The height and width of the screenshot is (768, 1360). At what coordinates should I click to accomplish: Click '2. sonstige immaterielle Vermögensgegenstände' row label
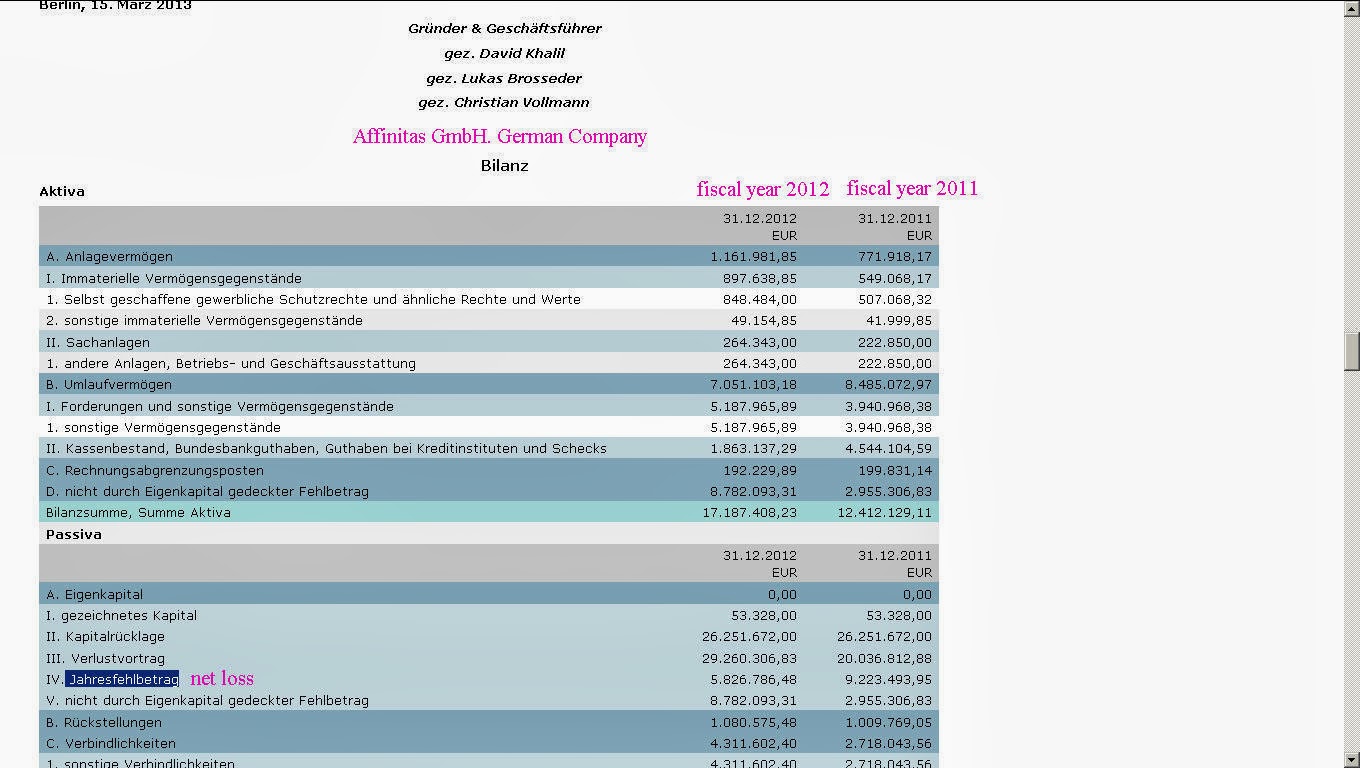[x=204, y=320]
